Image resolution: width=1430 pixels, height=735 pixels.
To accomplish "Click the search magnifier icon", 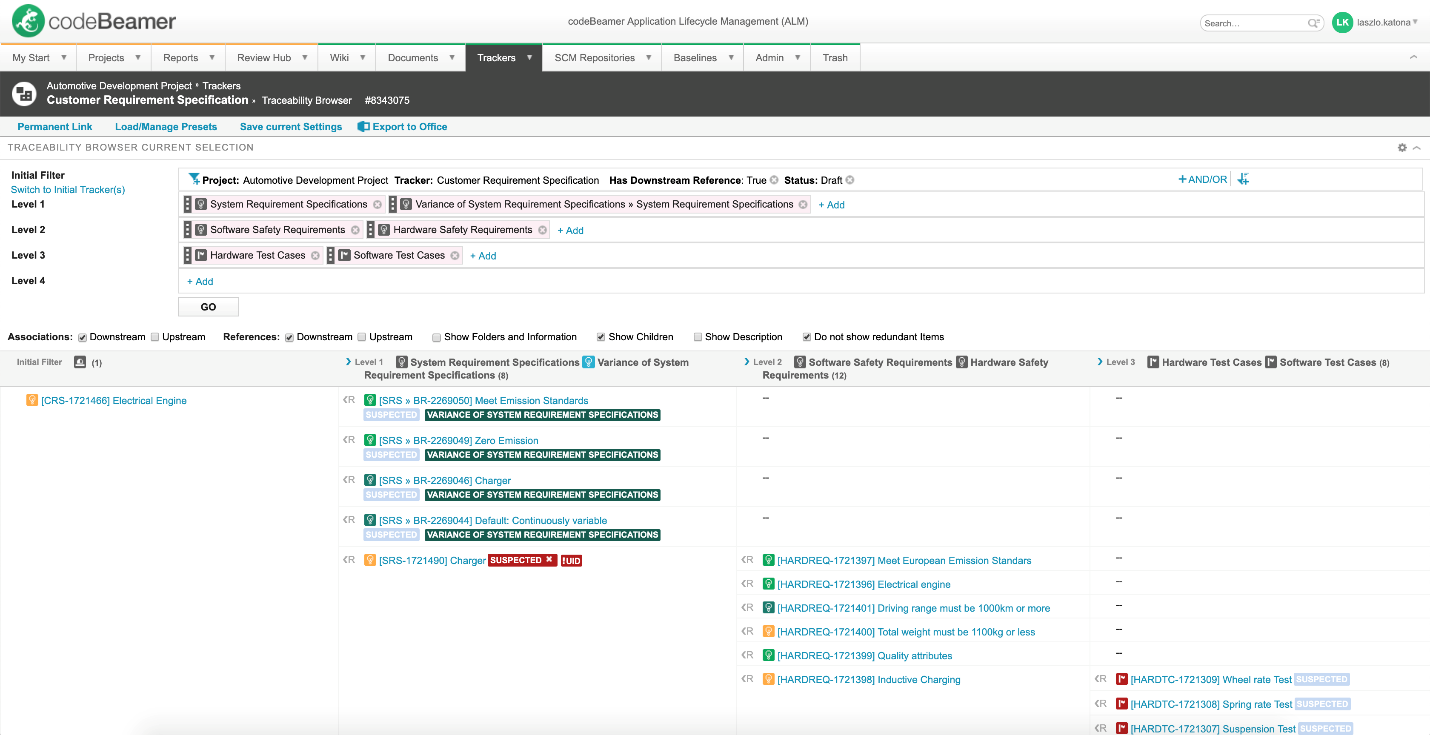I will (x=1314, y=23).
